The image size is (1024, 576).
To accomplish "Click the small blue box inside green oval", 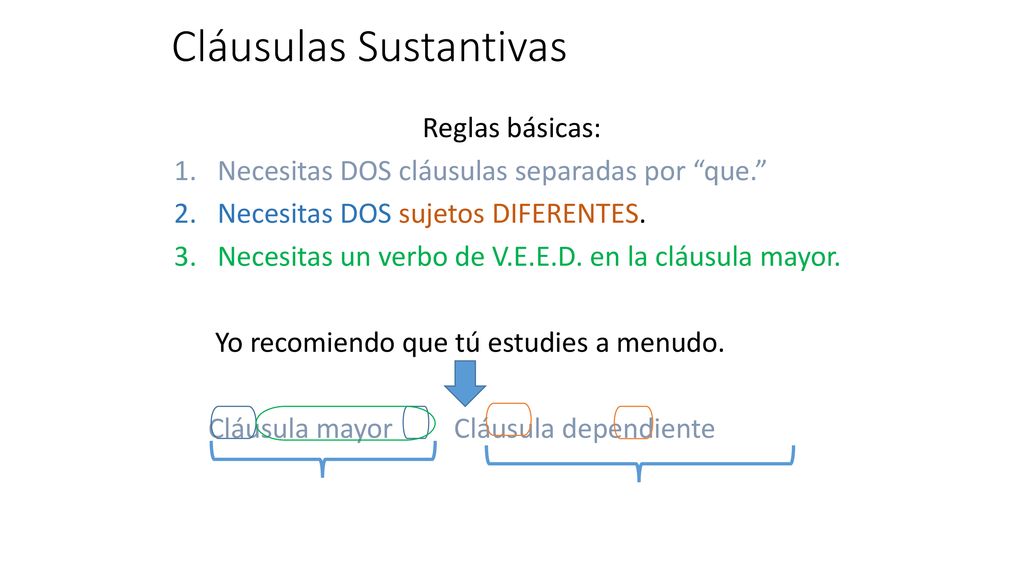I will tap(415, 423).
